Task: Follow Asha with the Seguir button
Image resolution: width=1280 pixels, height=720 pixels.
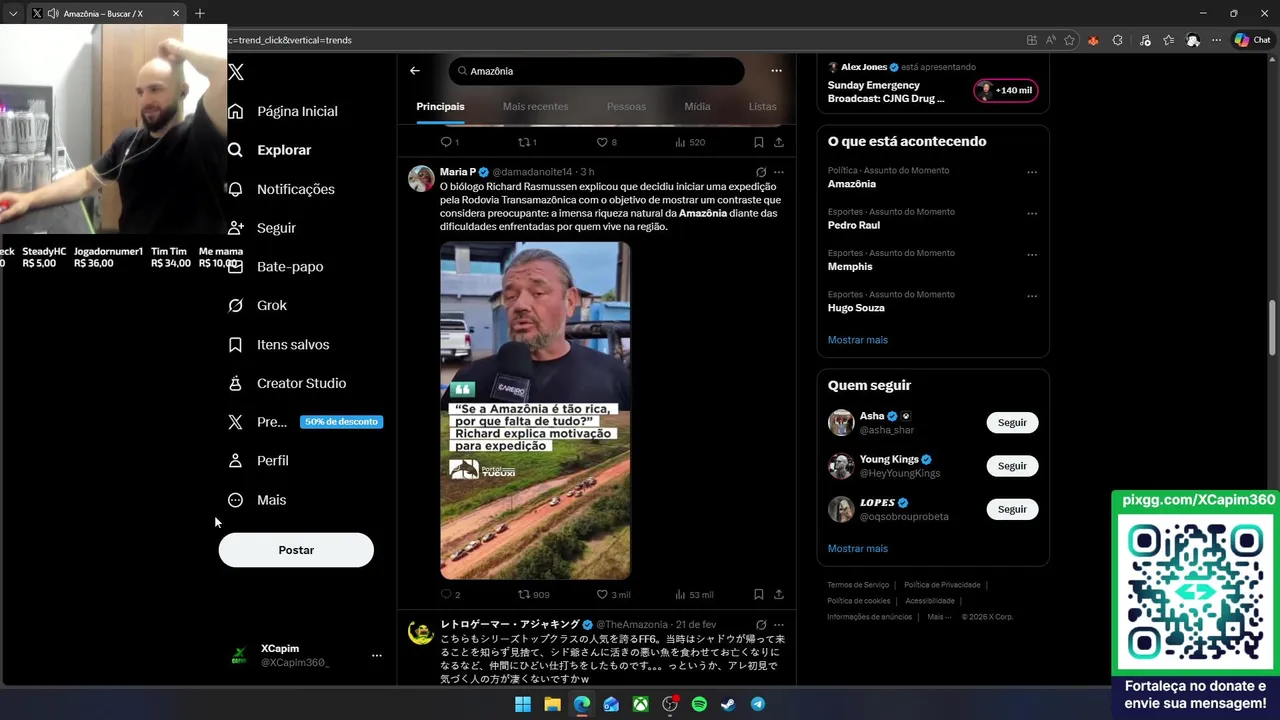Action: (1012, 422)
